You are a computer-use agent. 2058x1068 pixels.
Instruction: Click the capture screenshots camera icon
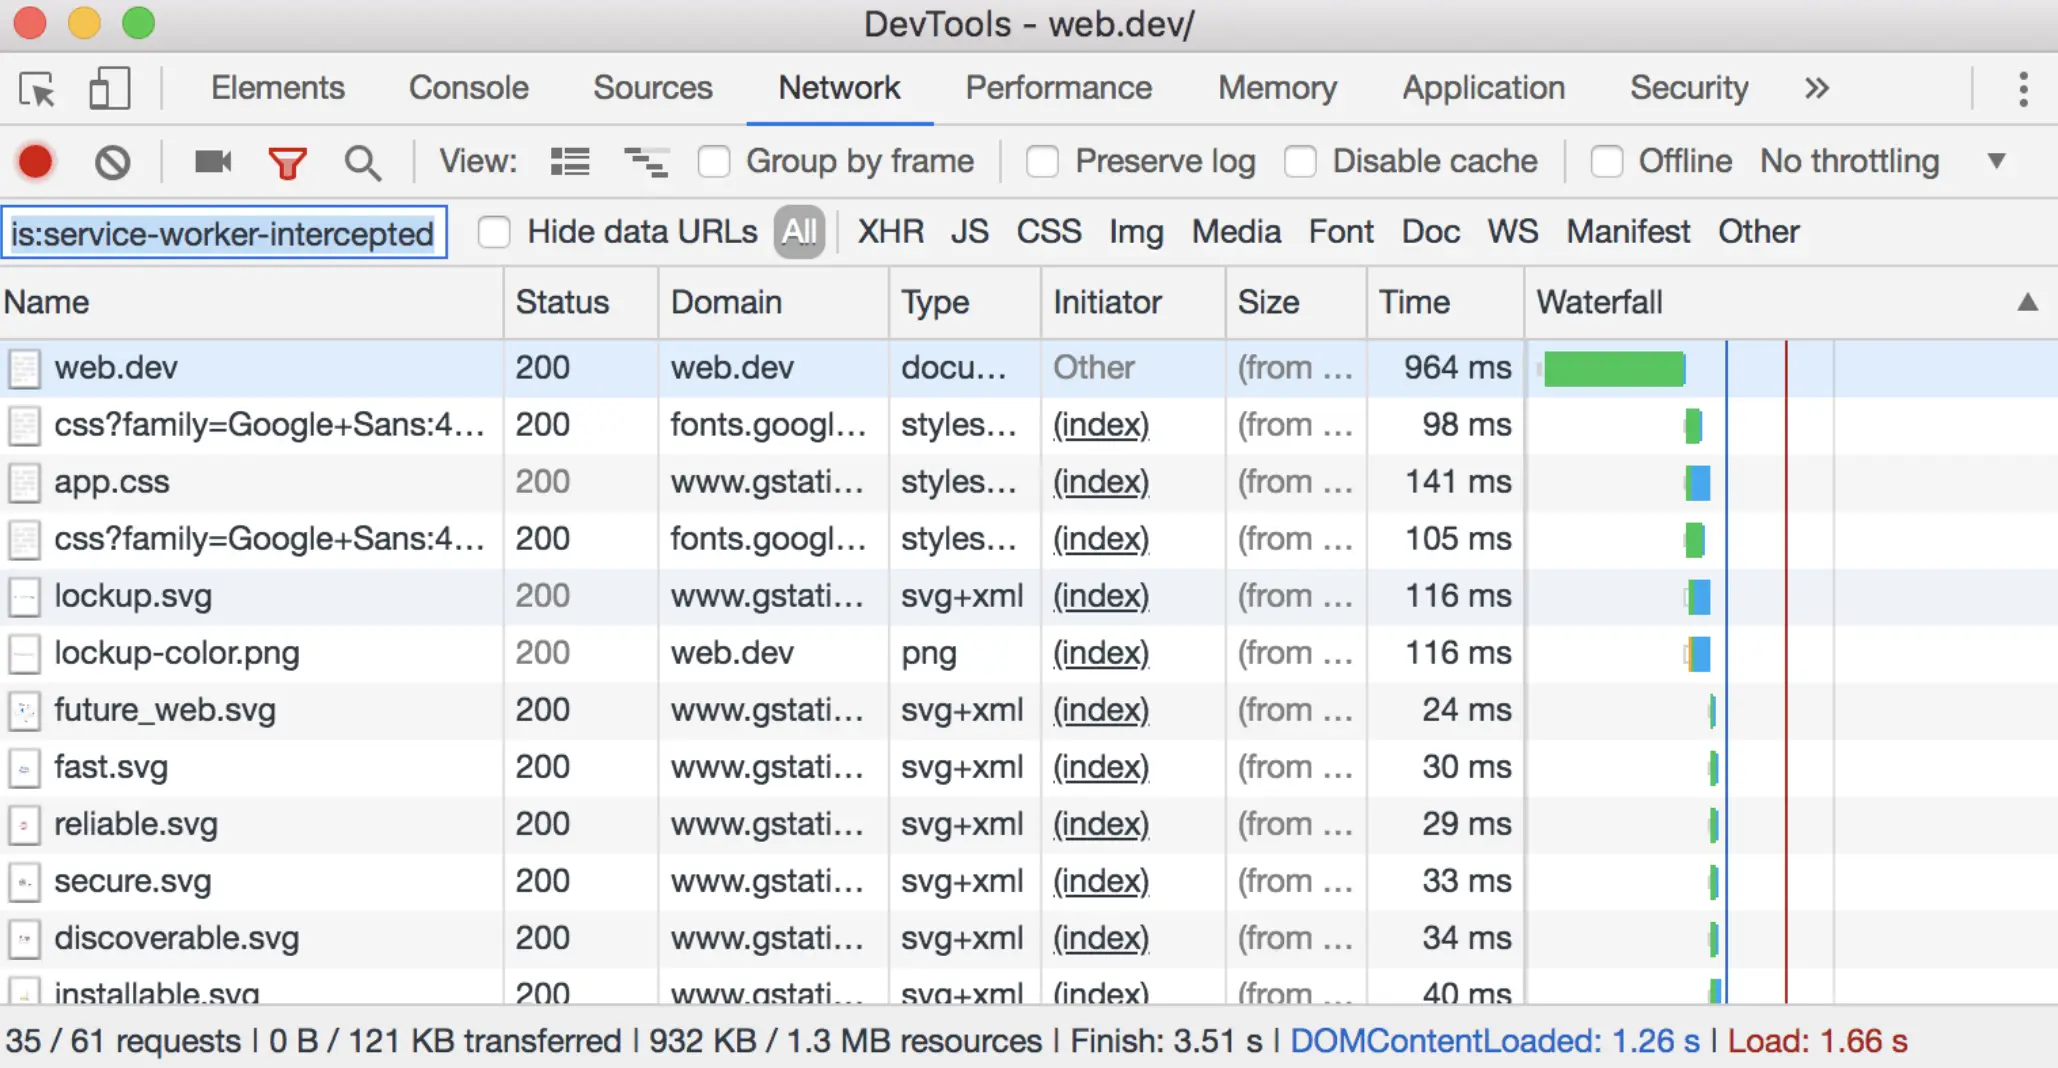pyautogui.click(x=213, y=161)
